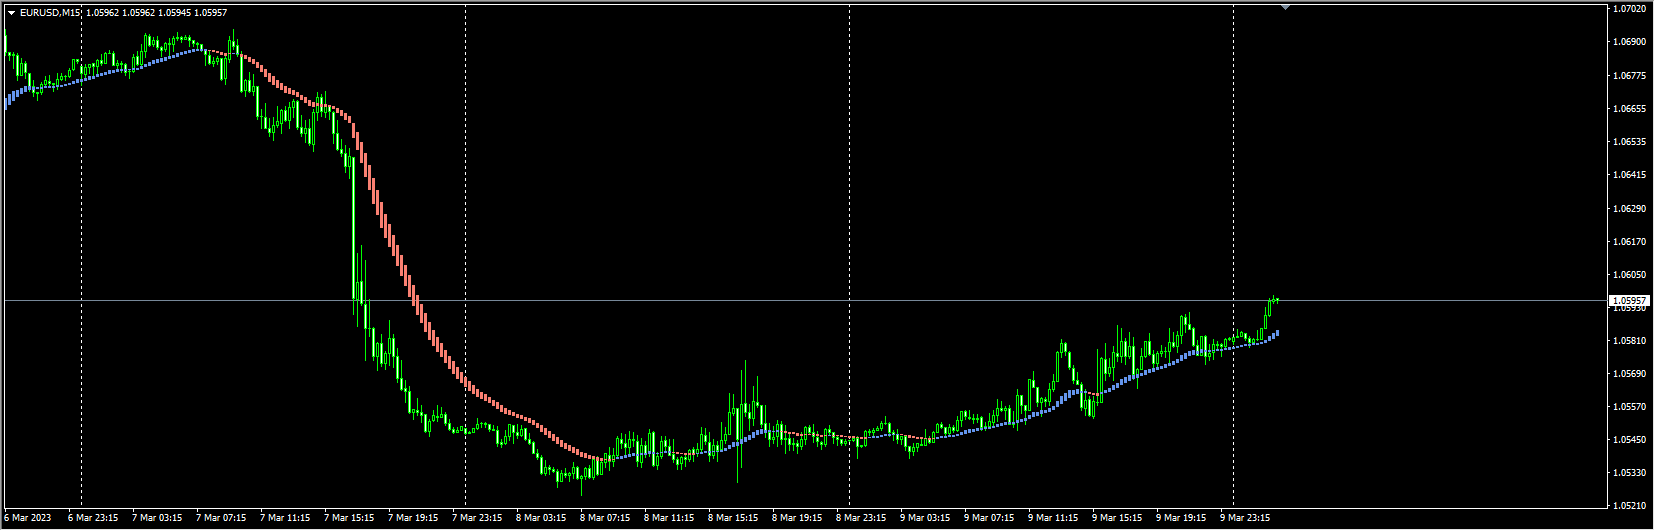This screenshot has width=1655, height=531.
Task: Click time axis label 7 Mar 11:15
Action: (285, 518)
